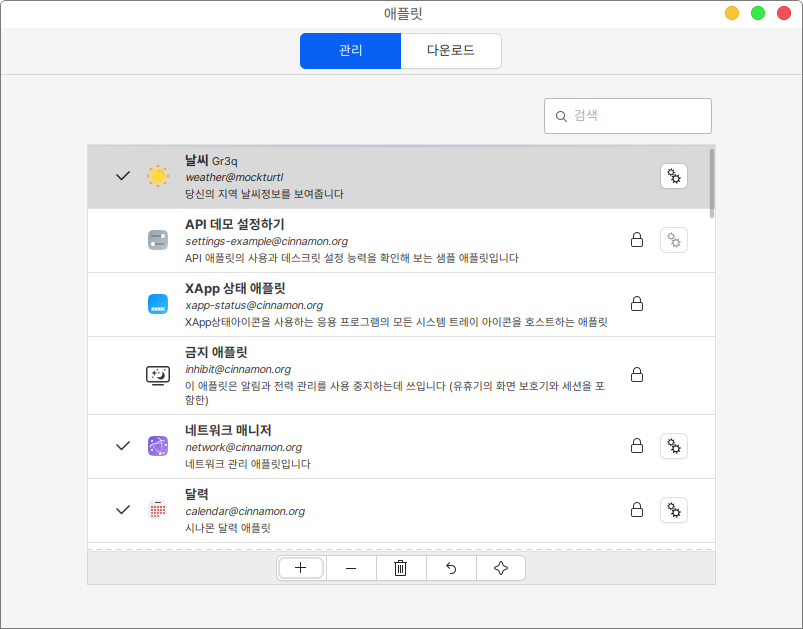803x629 pixels.
Task: Click the star-shaped icon in bottom toolbar
Action: point(501,568)
